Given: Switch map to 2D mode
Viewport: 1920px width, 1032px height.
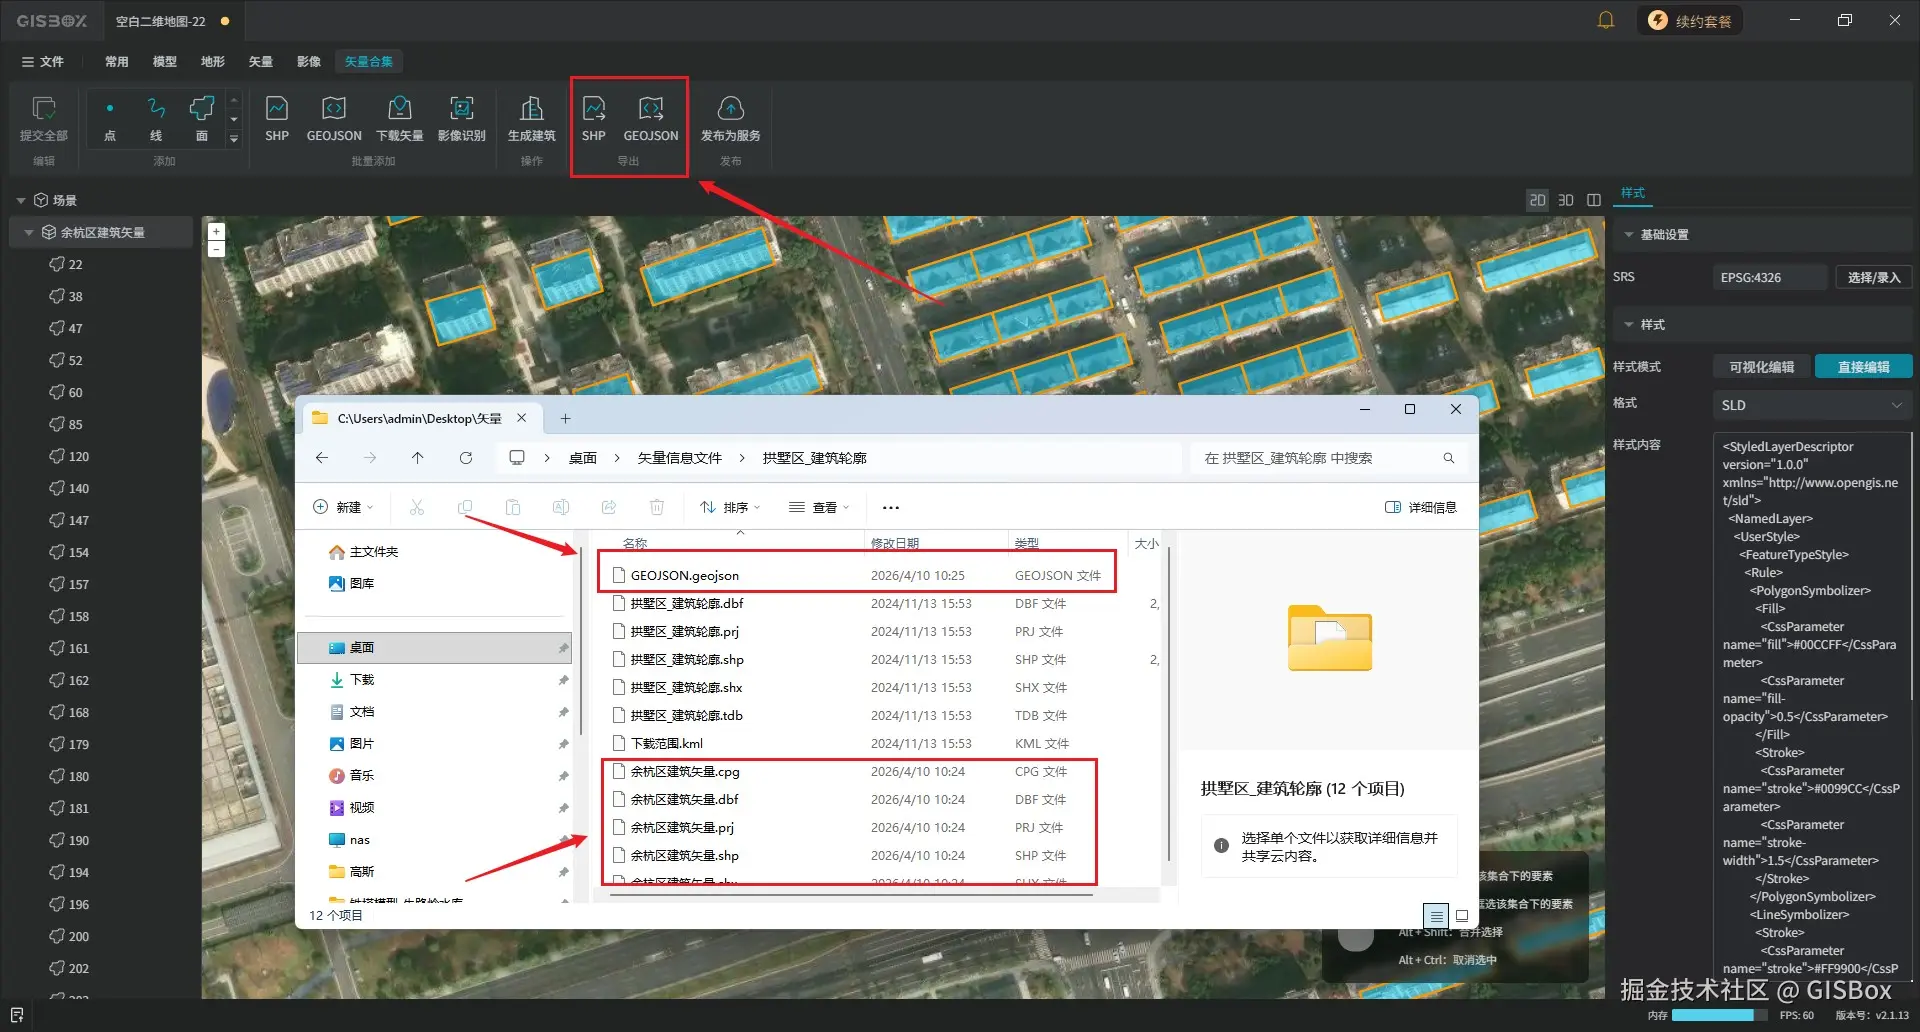Looking at the screenshot, I should pos(1538,200).
